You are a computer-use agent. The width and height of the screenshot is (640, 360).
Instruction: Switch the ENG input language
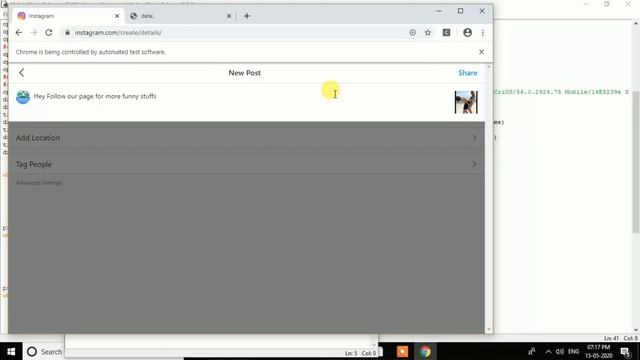[573, 351]
